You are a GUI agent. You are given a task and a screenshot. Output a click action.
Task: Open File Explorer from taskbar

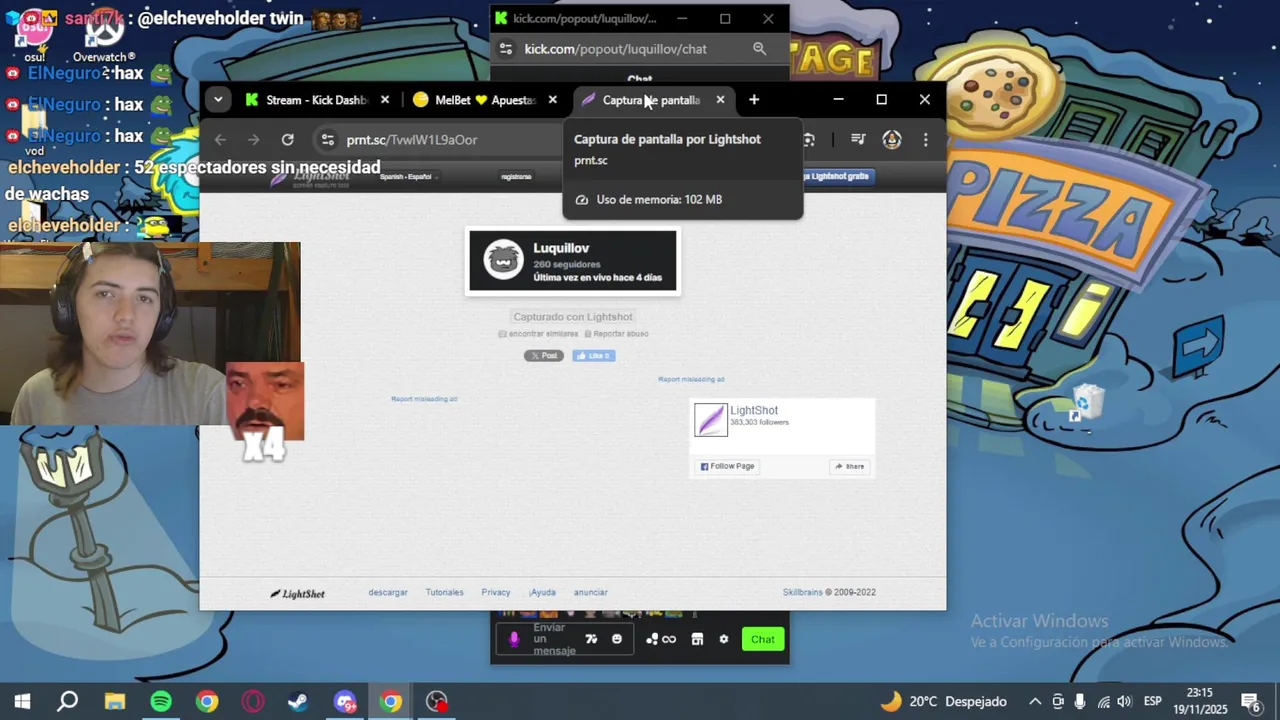pos(115,701)
